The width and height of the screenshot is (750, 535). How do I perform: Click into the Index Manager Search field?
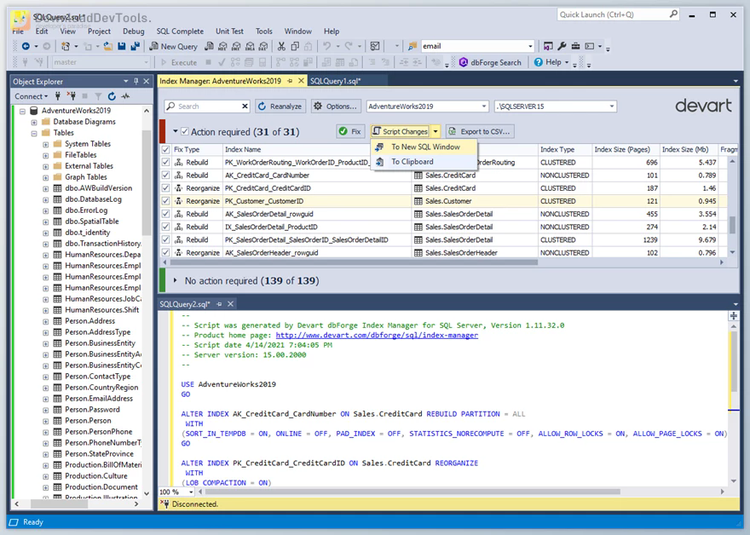(207, 106)
